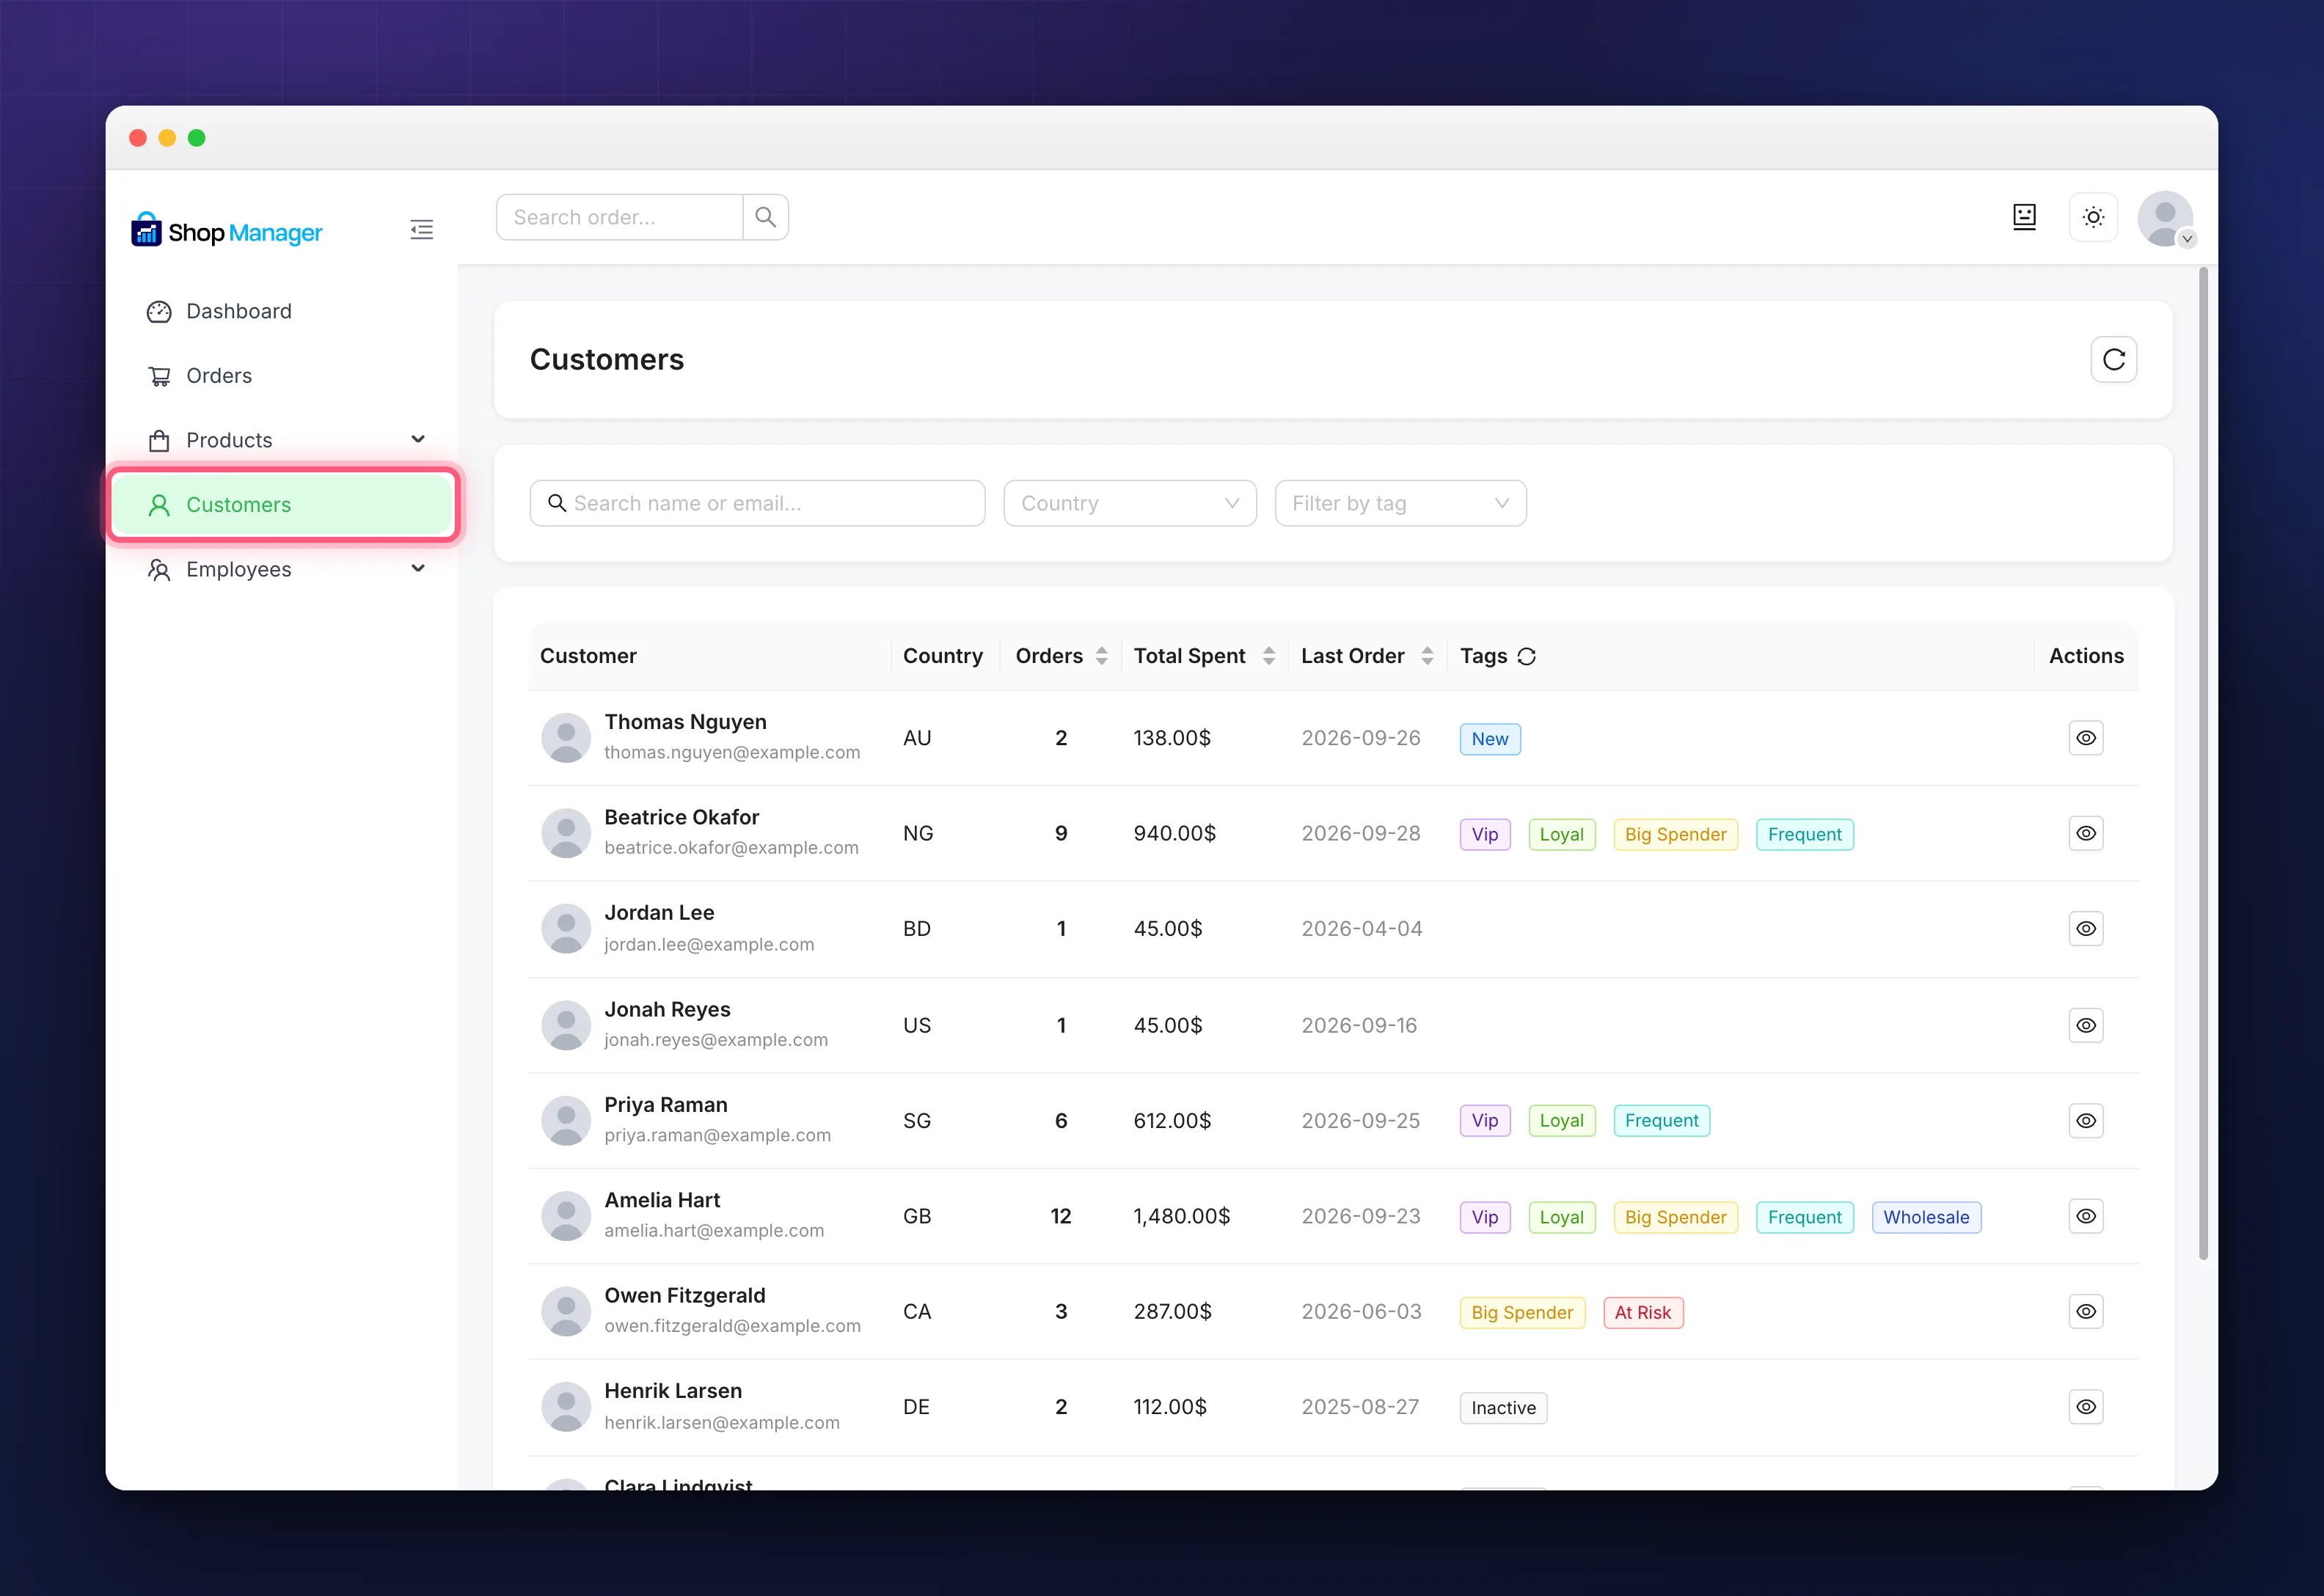This screenshot has width=2324, height=1596.
Task: Open the user avatar menu
Action: point(2165,218)
